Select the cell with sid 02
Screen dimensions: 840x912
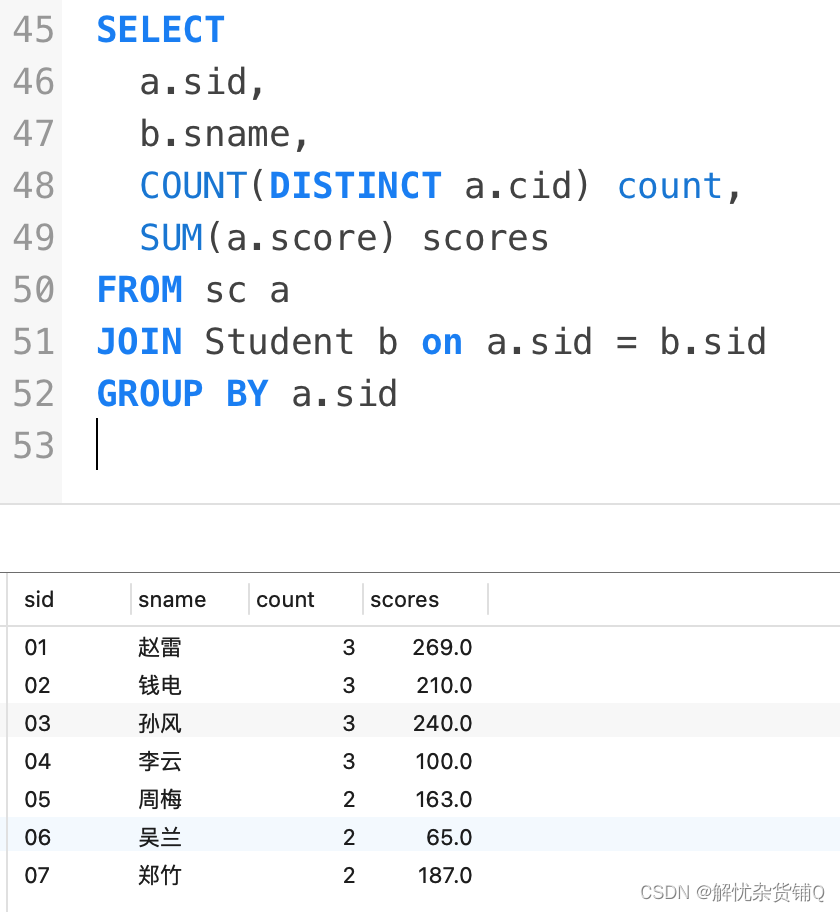(37, 685)
